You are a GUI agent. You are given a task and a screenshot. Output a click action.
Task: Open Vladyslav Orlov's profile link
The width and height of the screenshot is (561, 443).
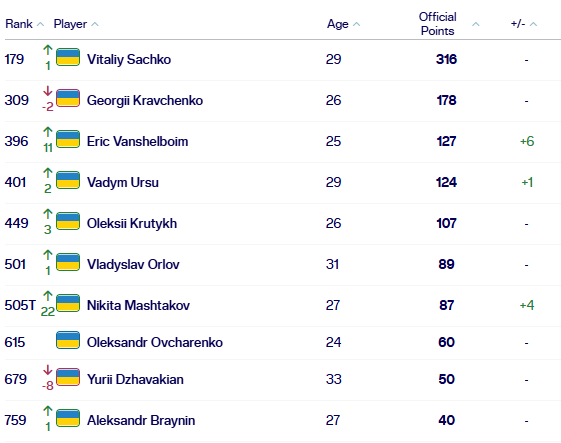pyautogui.click(x=133, y=264)
